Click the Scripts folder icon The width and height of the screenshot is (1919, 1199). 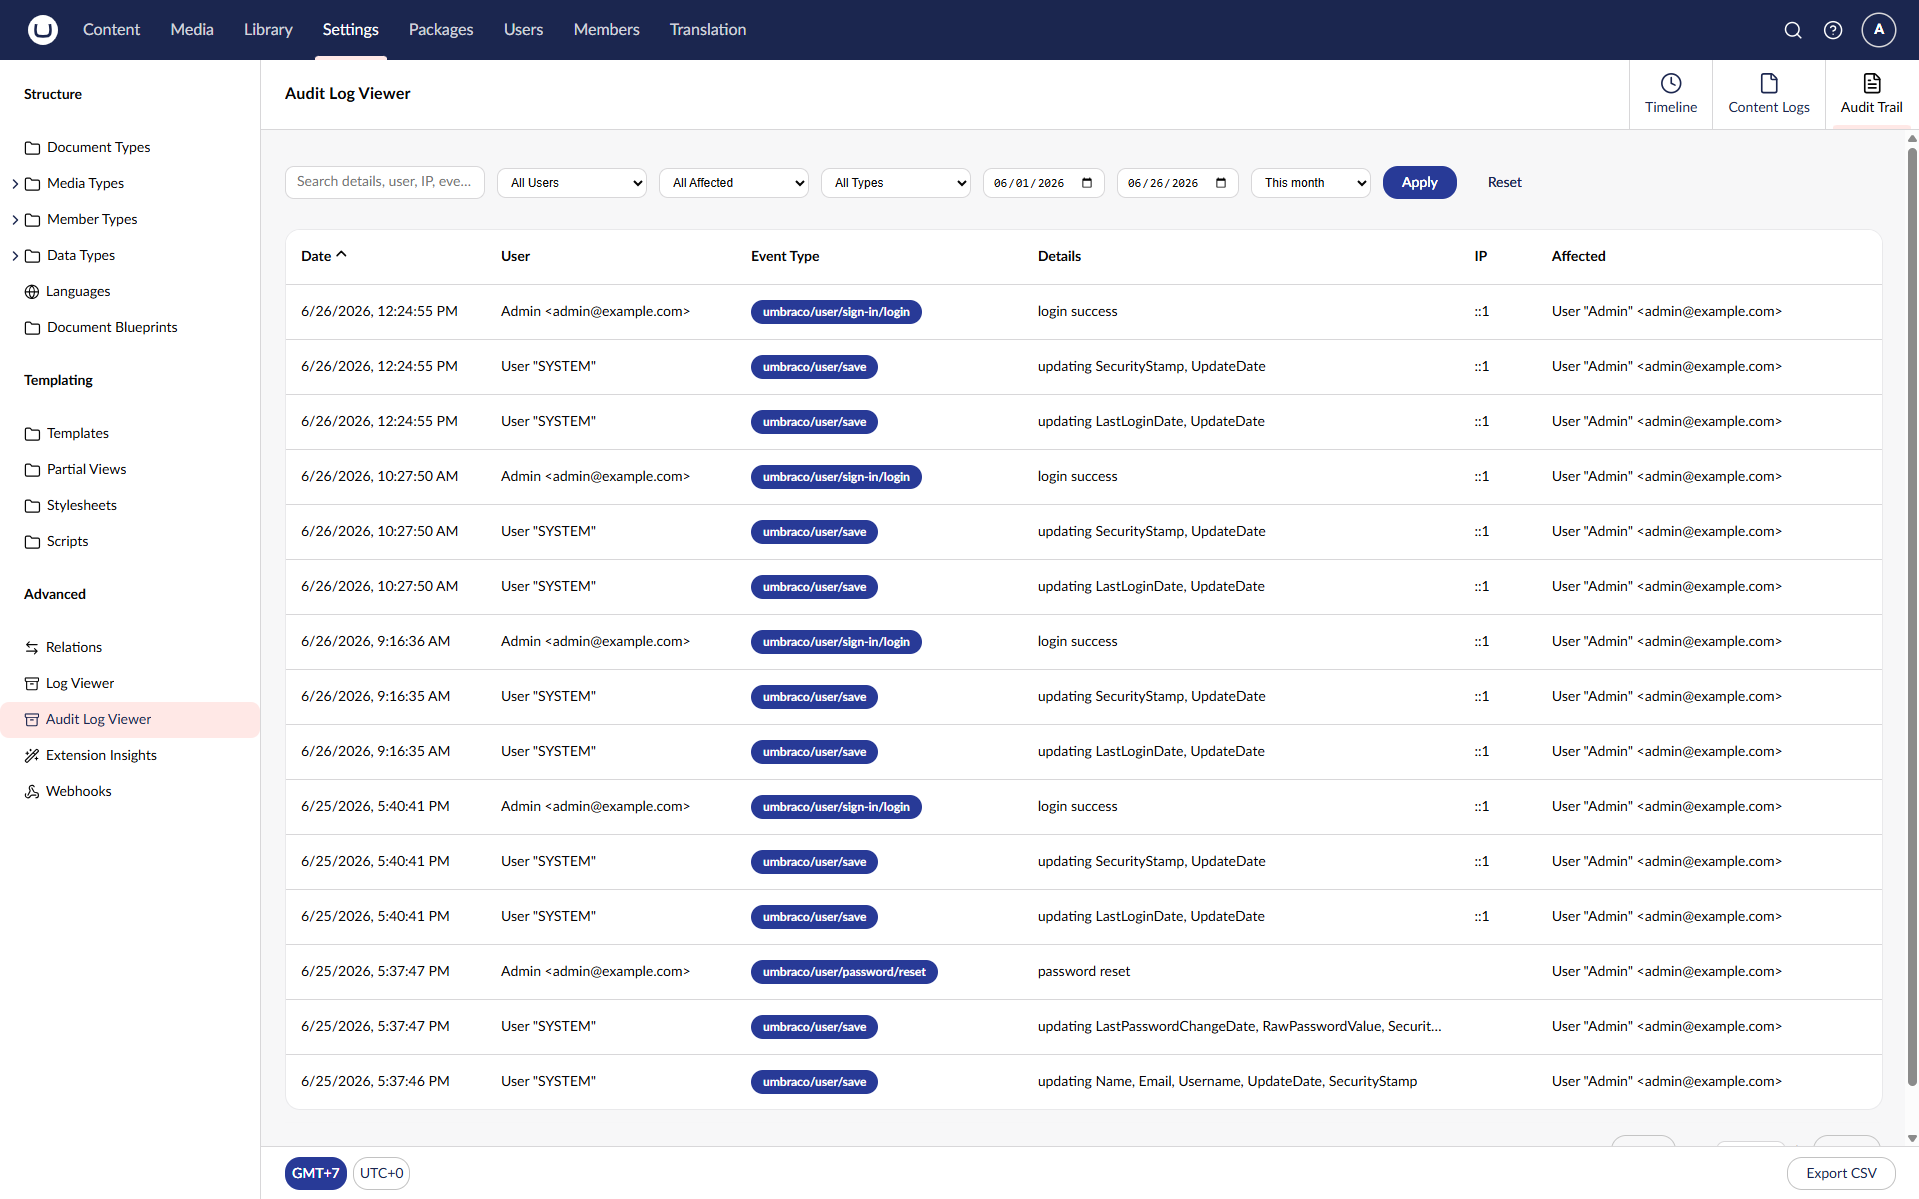coord(32,542)
